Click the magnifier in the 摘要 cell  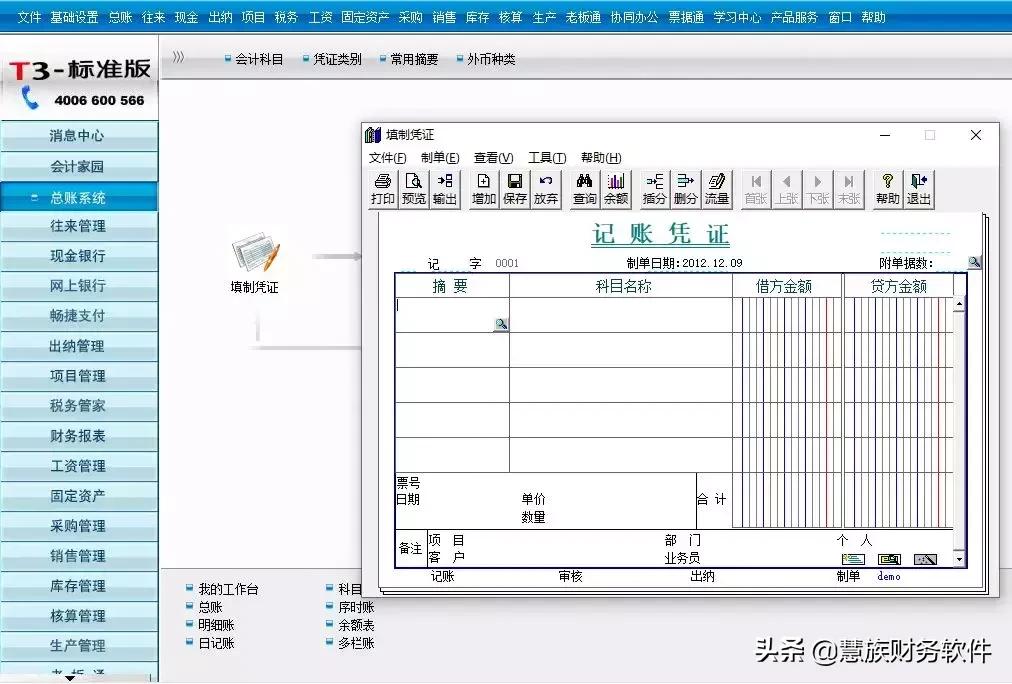500,324
